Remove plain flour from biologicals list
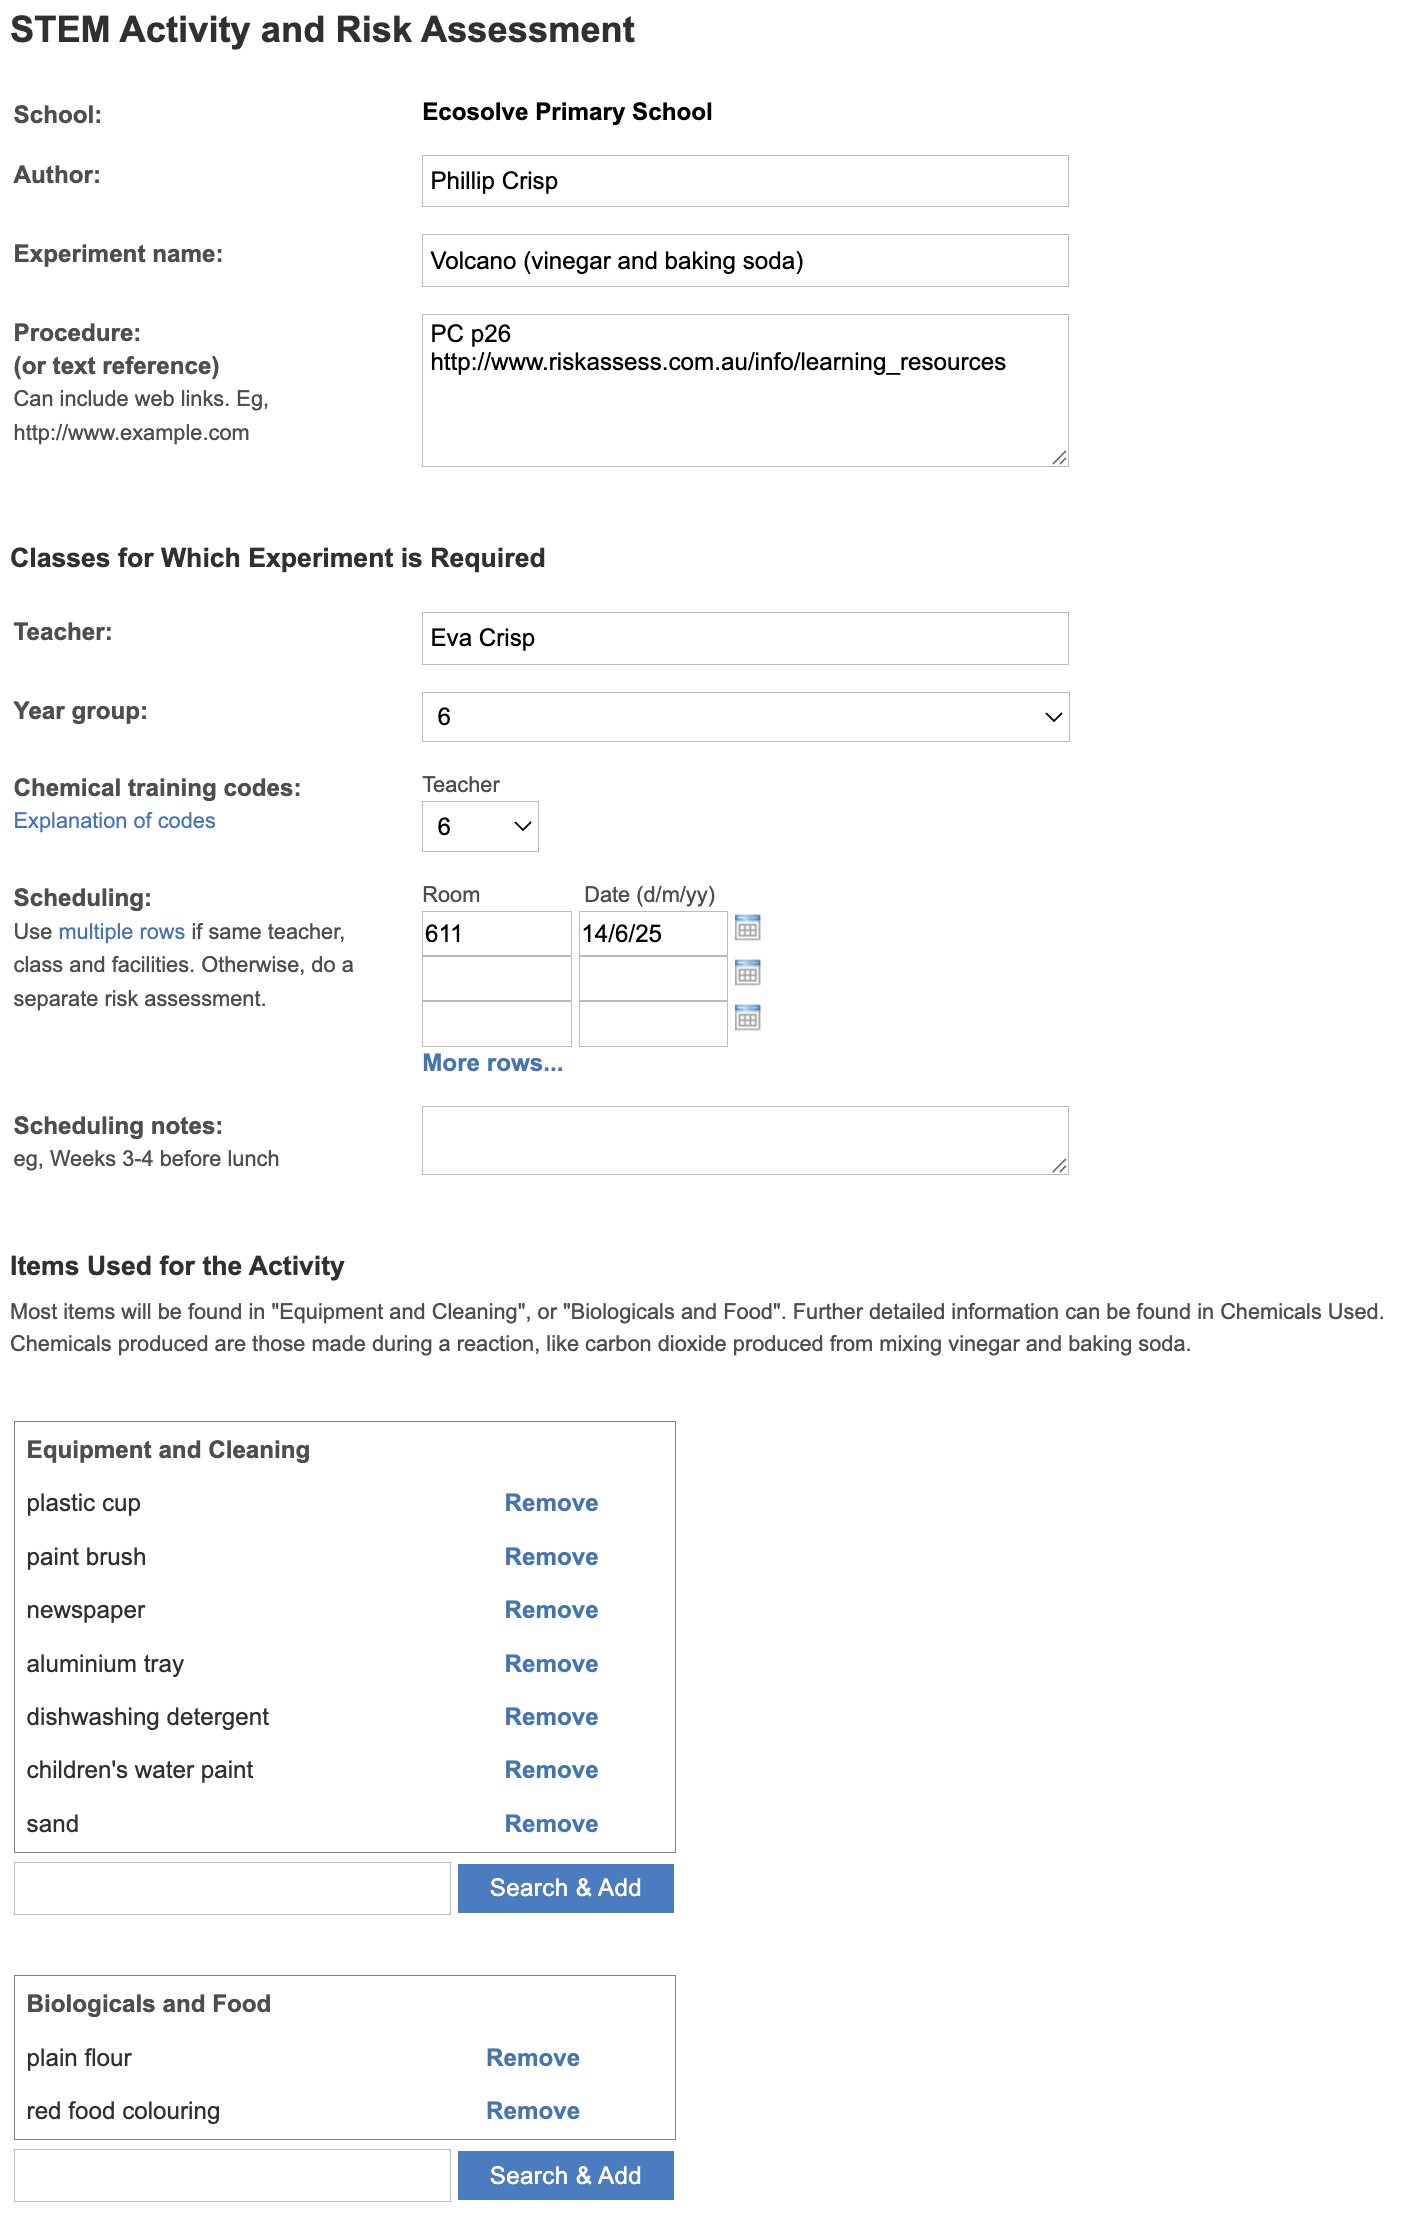The width and height of the screenshot is (1402, 2215). (532, 2058)
